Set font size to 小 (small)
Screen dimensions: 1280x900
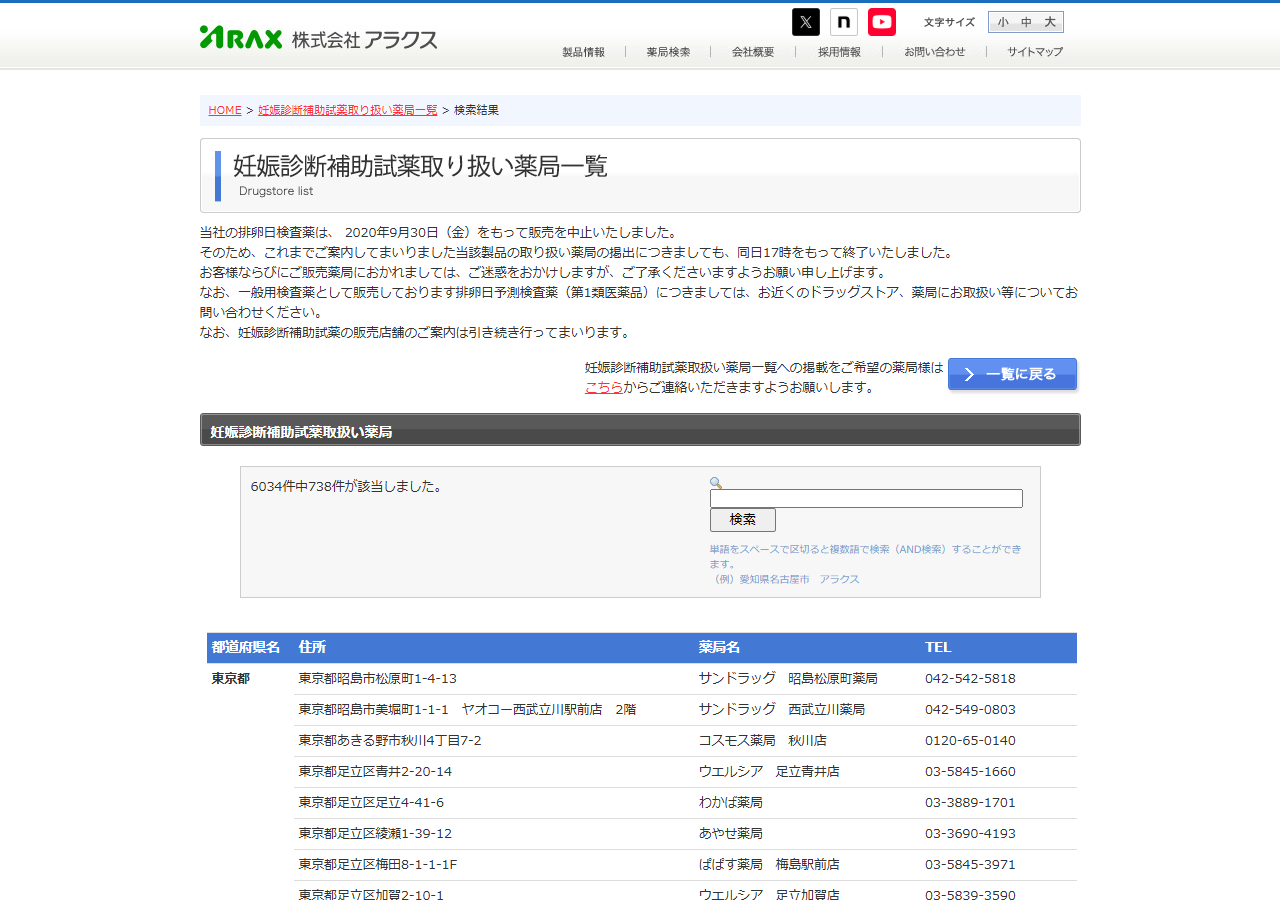(x=1003, y=22)
